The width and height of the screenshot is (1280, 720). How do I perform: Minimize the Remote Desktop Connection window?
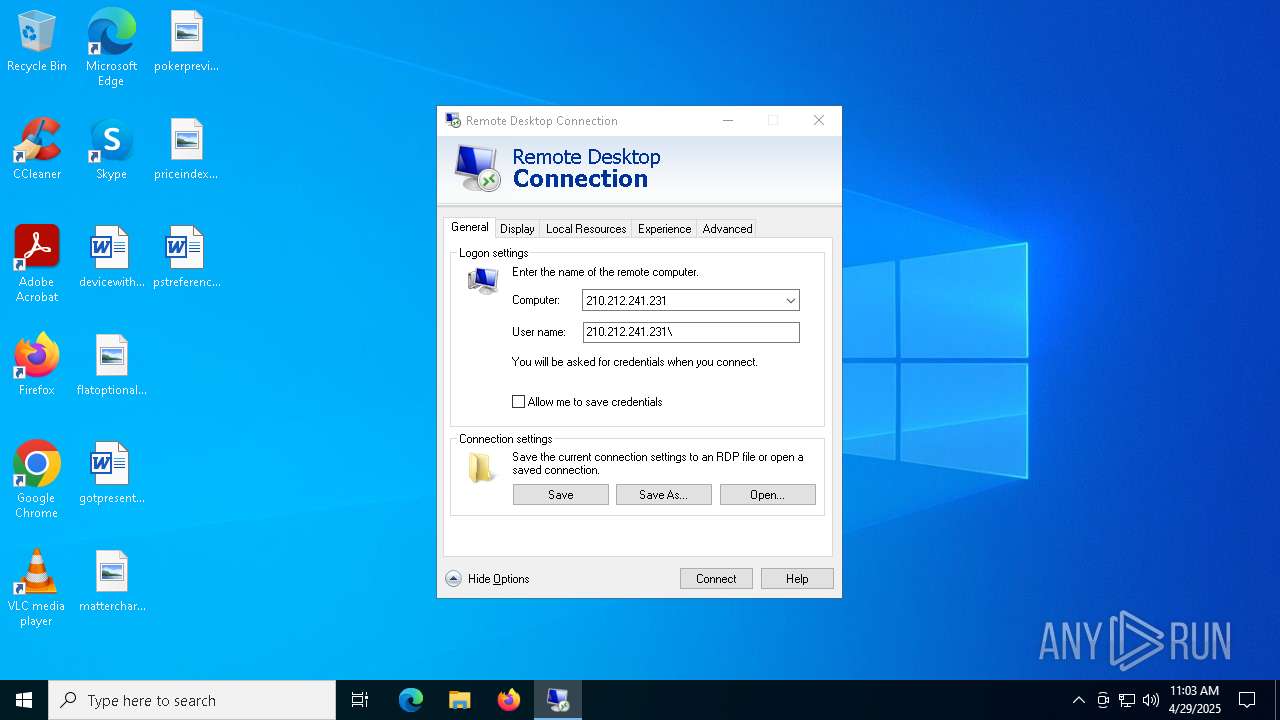[728, 120]
